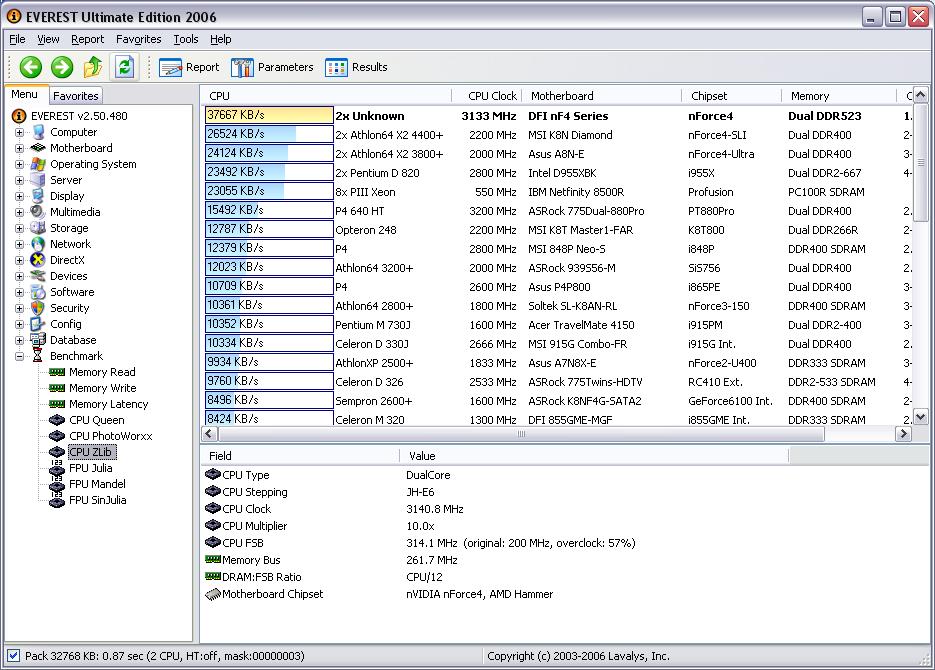This screenshot has height=670, width=935.
Task: Open Parameters in the toolbar
Action: (272, 67)
